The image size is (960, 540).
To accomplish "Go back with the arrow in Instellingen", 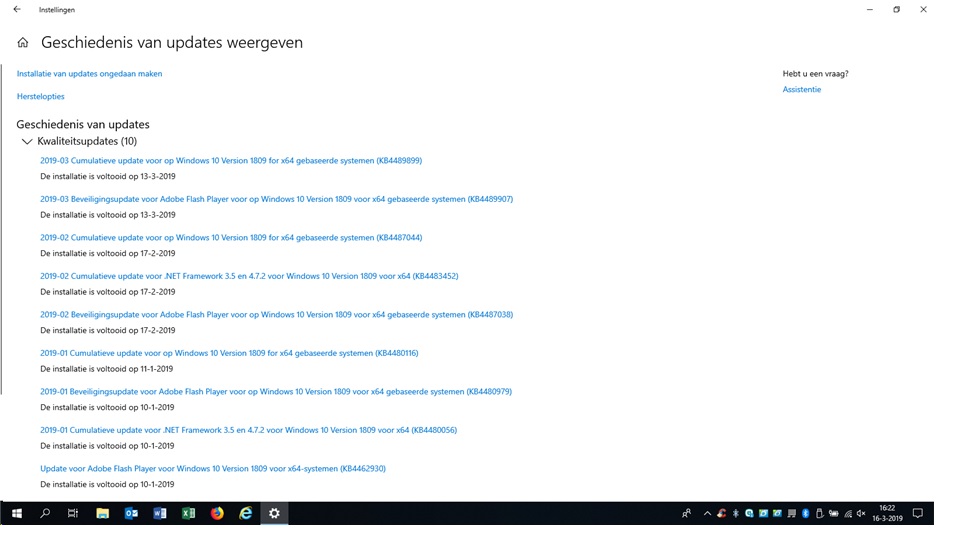I will coord(17,9).
